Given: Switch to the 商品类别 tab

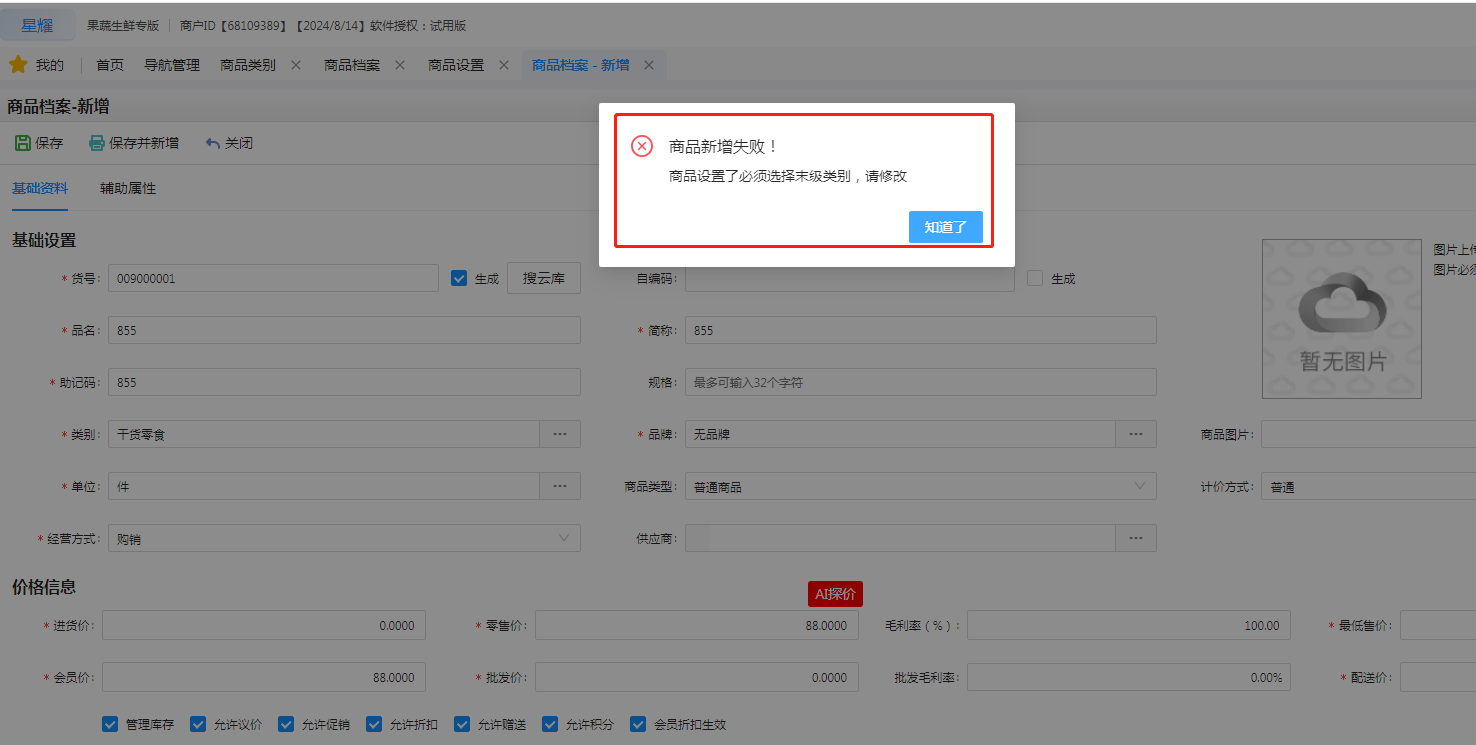Looking at the screenshot, I should click(248, 65).
